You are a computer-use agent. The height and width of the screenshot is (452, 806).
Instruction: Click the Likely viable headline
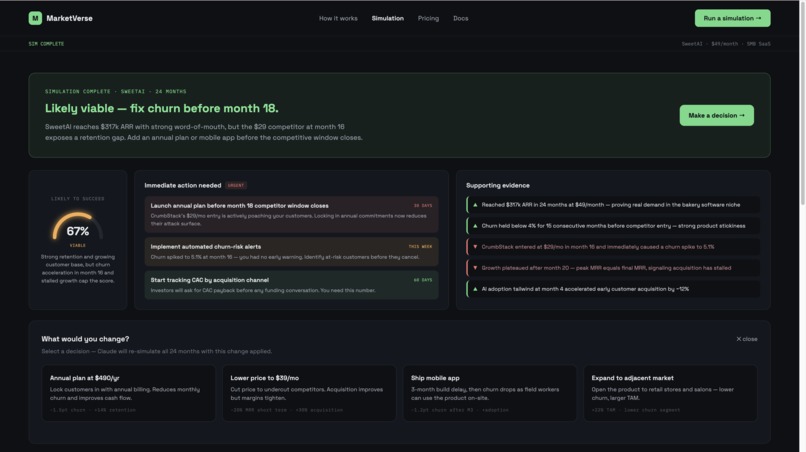pyautogui.click(x=161, y=109)
